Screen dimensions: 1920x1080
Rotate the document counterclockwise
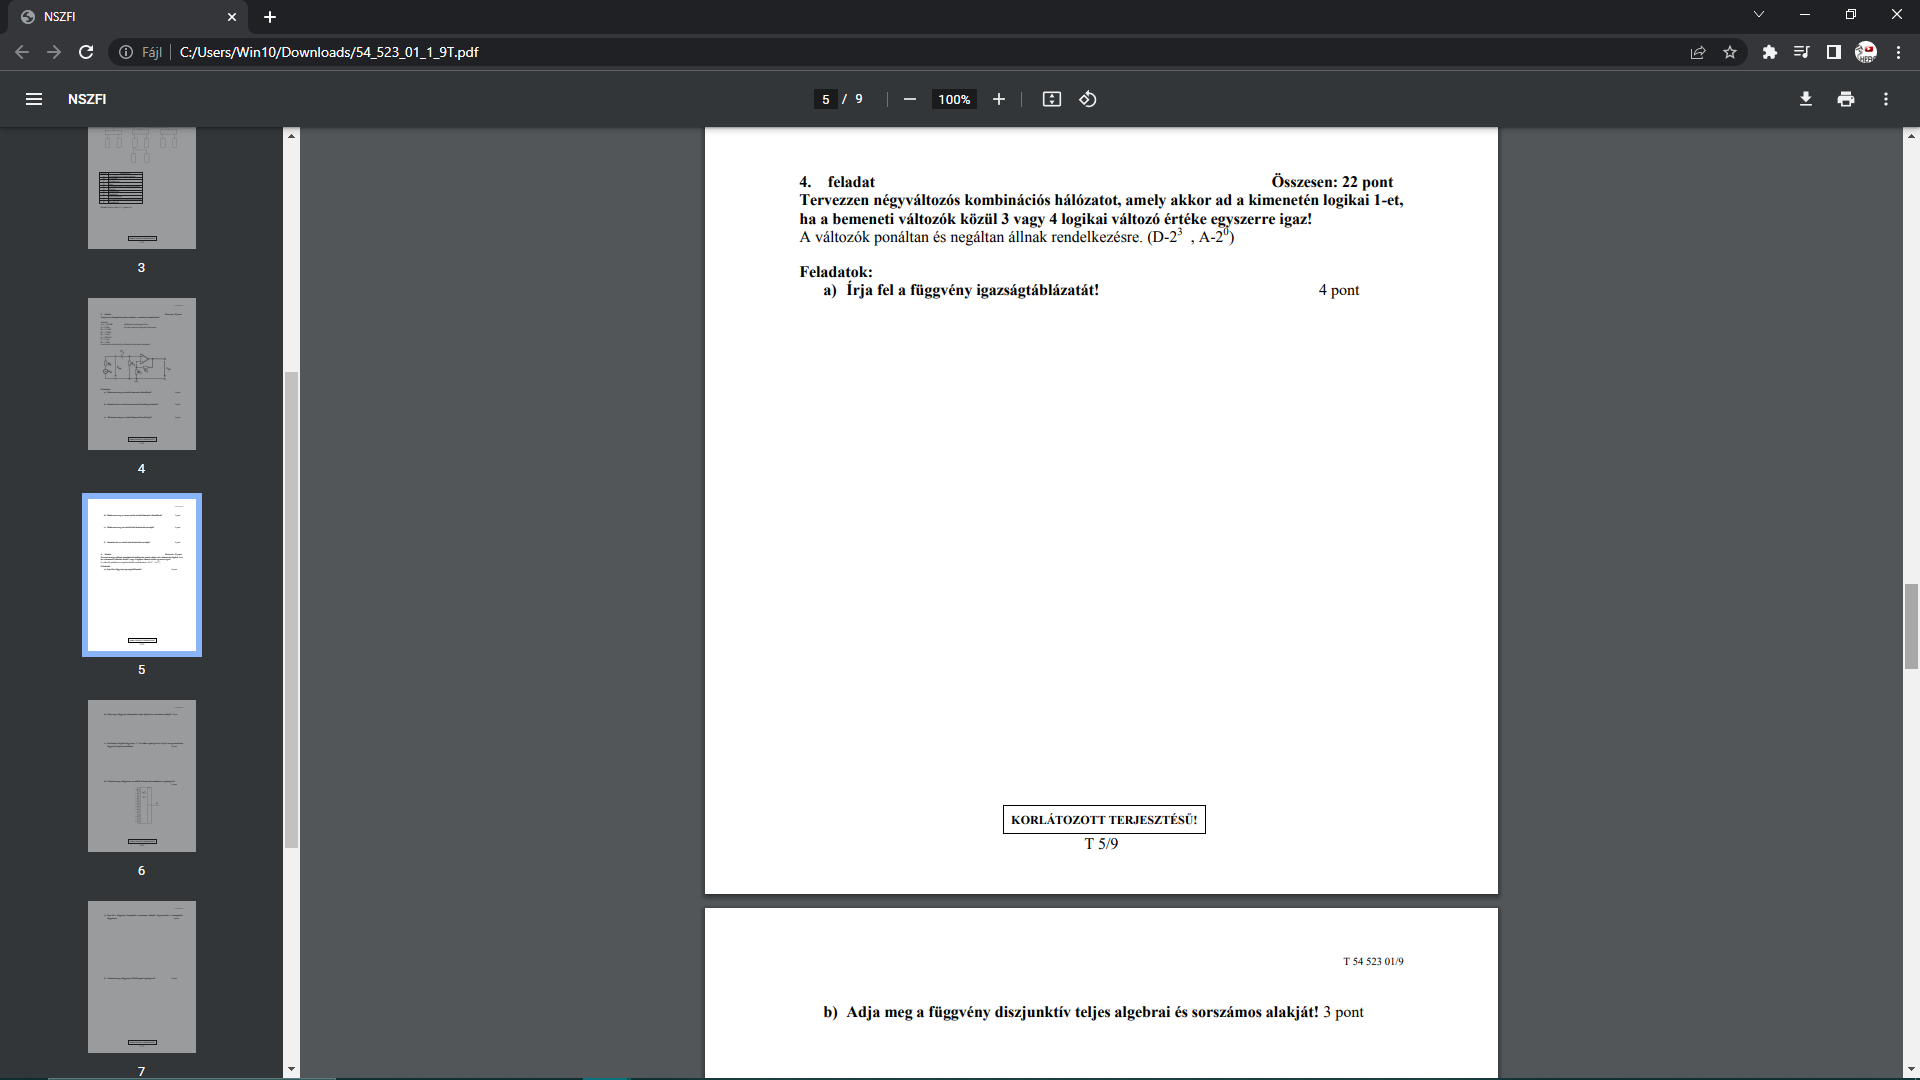(x=1088, y=99)
